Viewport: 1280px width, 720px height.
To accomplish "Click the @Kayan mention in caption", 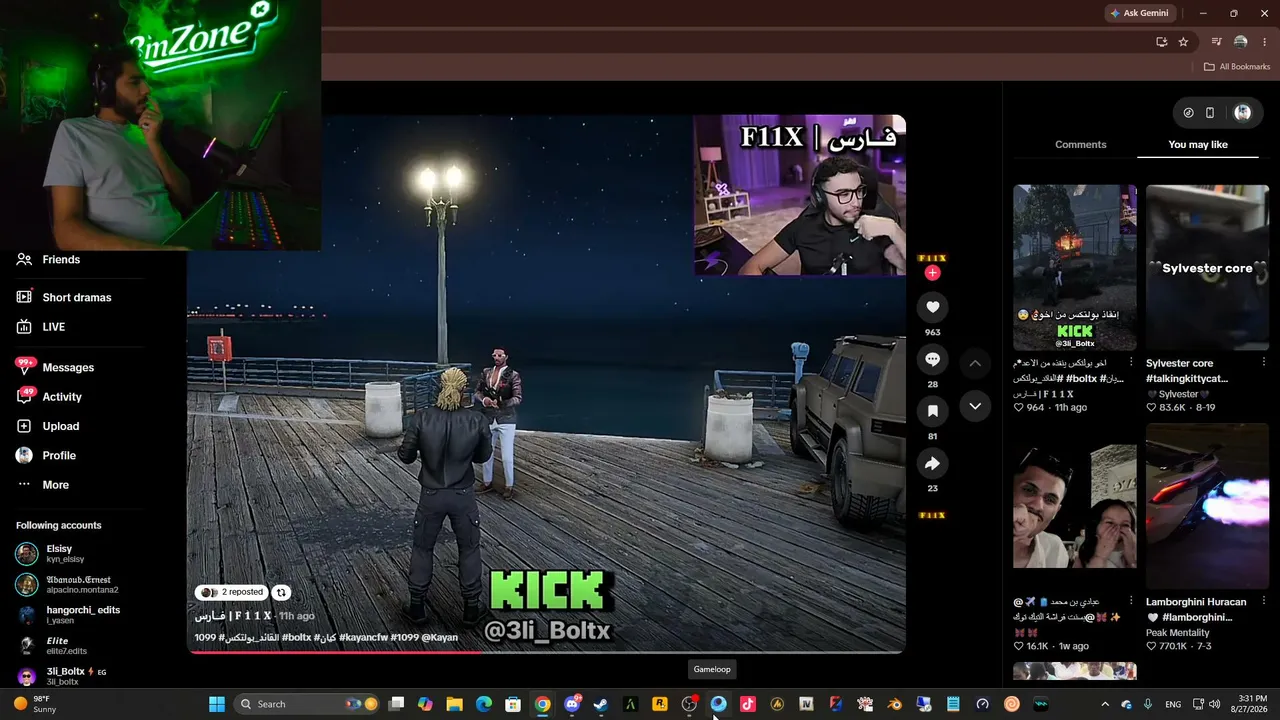I will [x=440, y=637].
